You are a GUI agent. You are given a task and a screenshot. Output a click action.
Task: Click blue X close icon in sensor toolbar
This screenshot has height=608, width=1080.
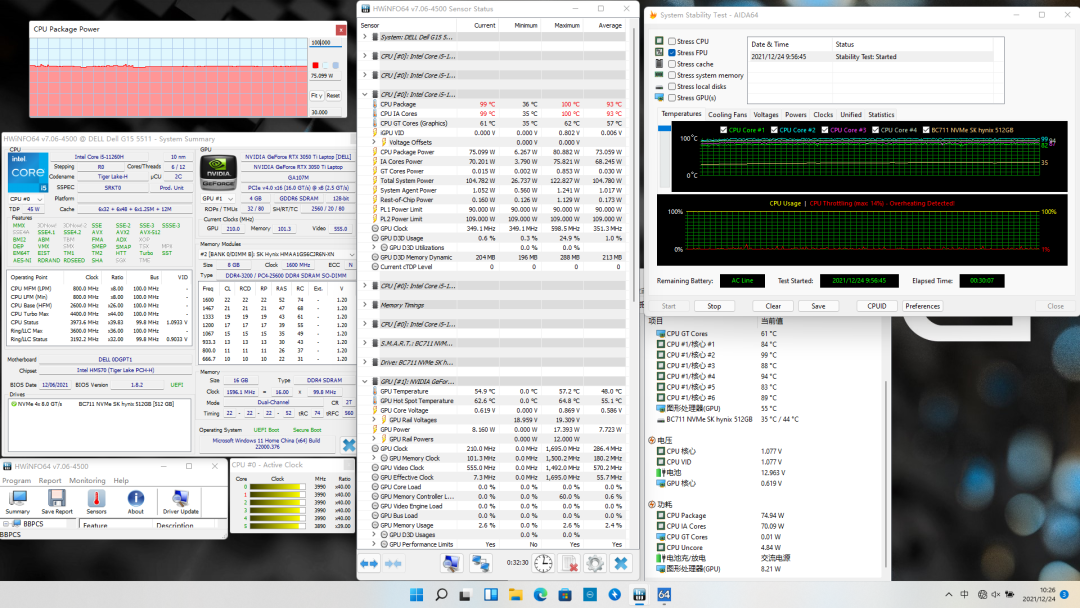tap(621, 563)
